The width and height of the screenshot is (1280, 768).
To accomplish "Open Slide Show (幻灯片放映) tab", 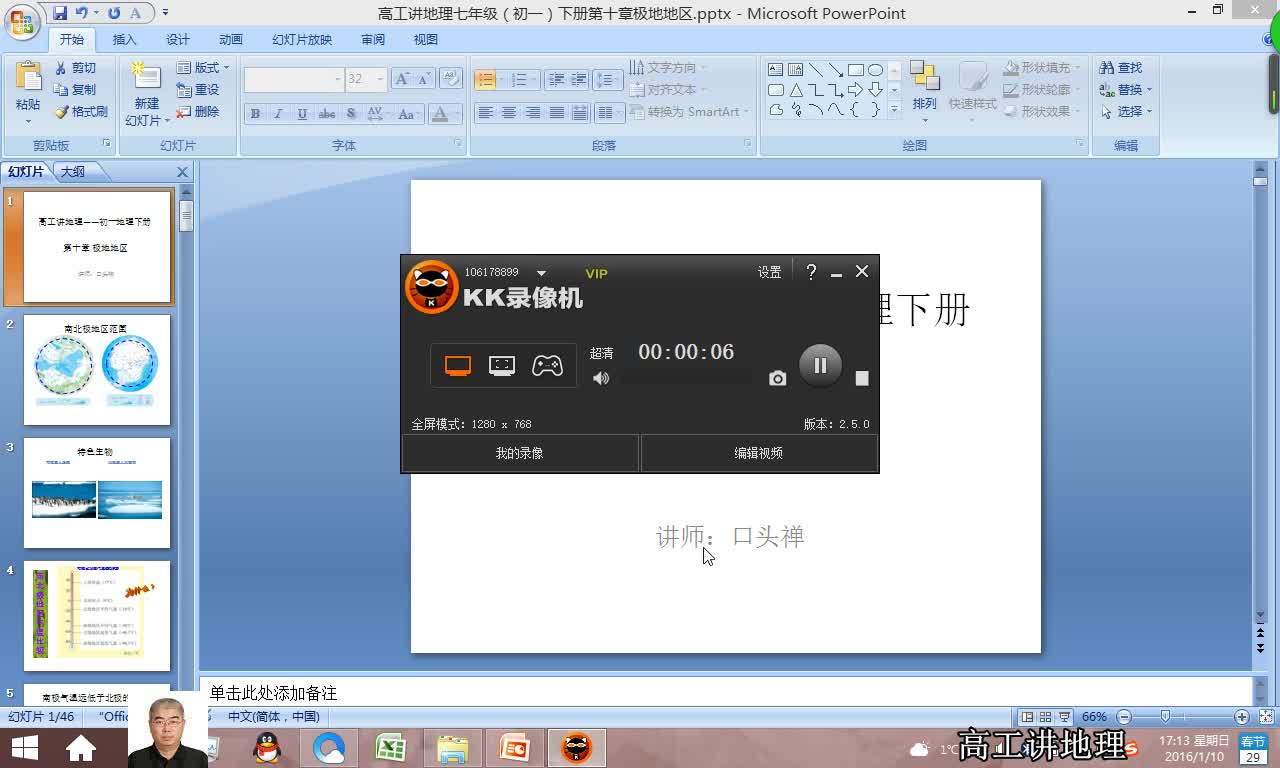I will point(302,40).
